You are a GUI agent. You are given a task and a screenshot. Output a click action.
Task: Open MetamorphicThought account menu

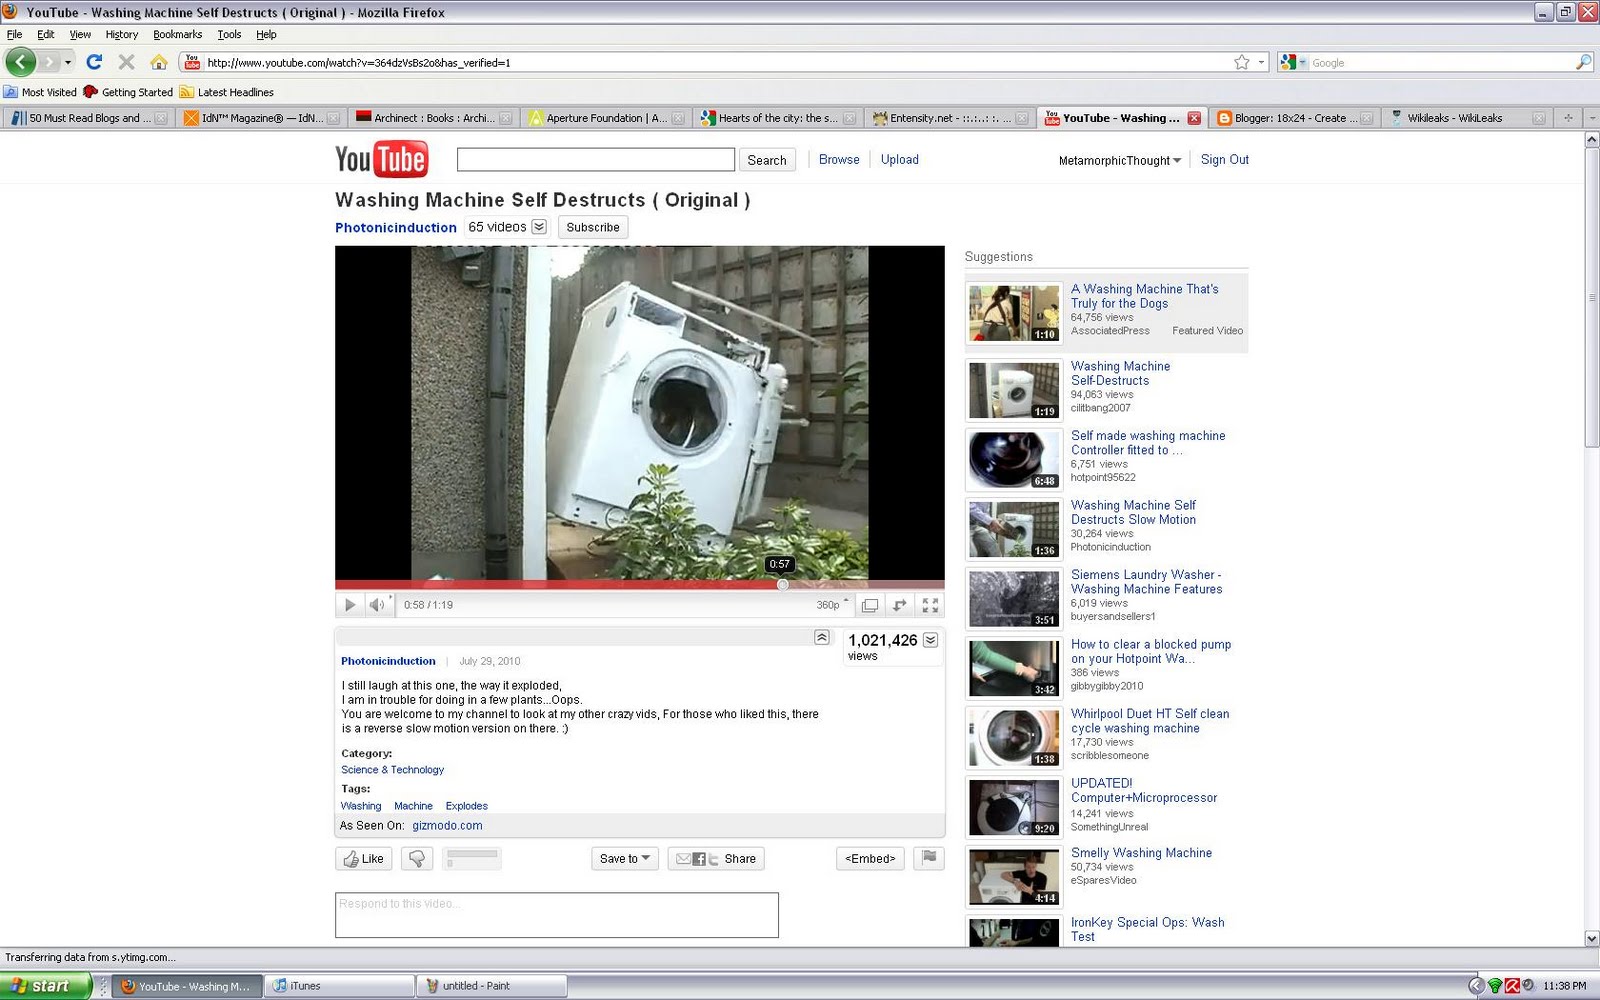tap(1120, 160)
